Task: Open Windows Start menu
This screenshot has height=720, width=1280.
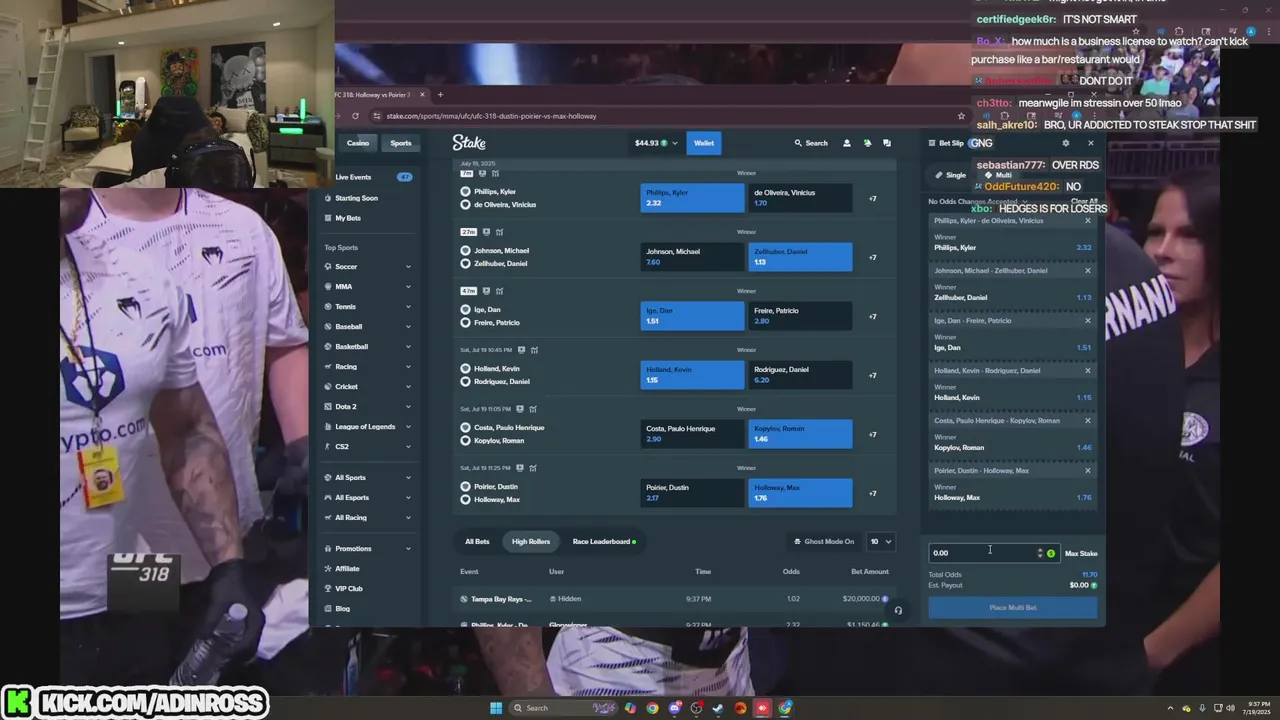Action: tap(494, 708)
